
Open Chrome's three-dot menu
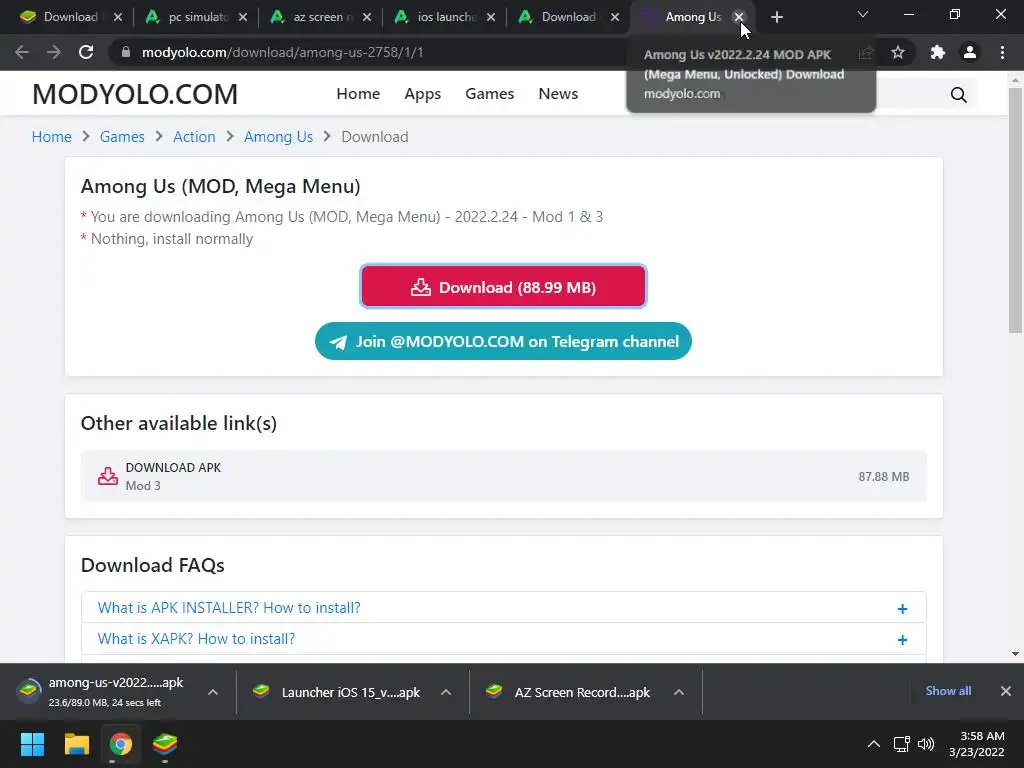pyautogui.click(x=1002, y=52)
